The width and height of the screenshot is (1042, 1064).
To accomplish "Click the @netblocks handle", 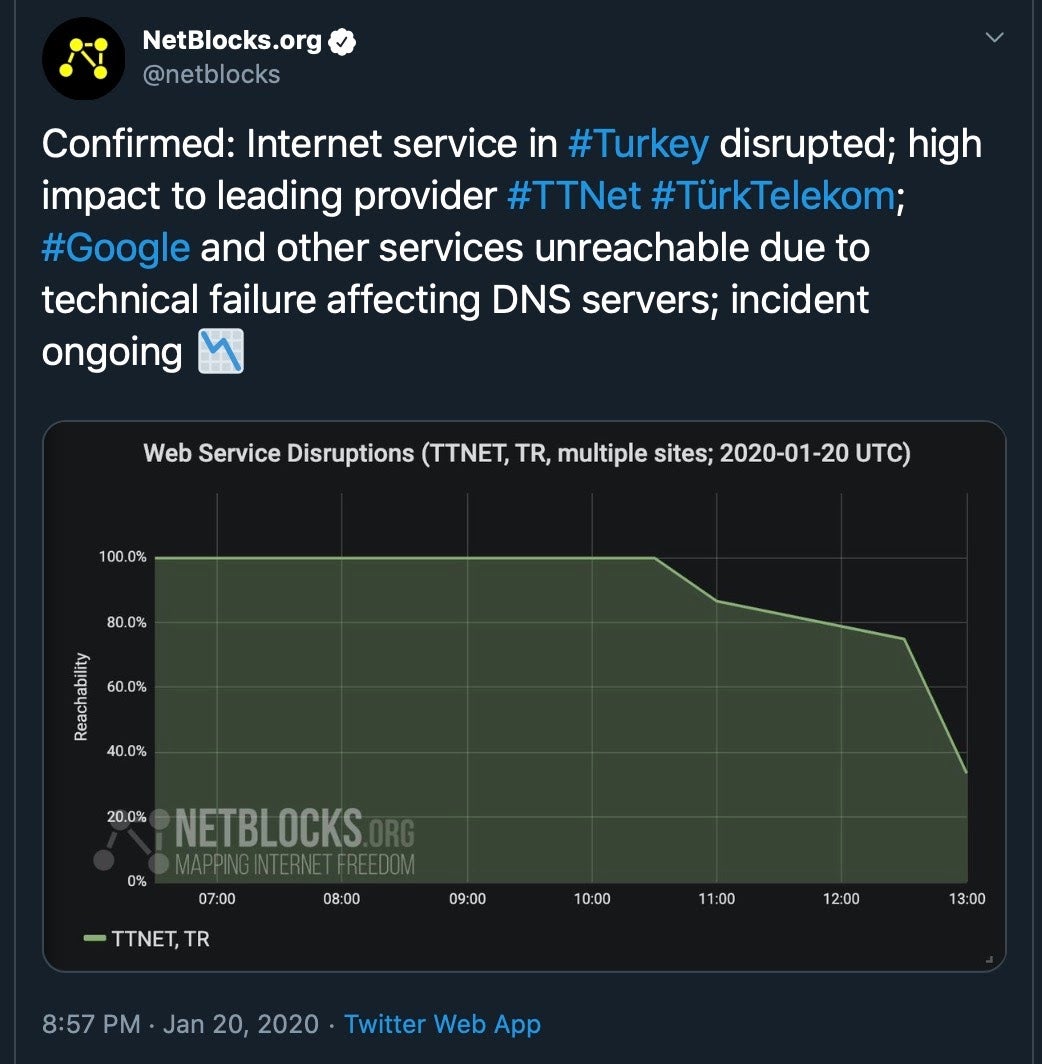I will 211,74.
